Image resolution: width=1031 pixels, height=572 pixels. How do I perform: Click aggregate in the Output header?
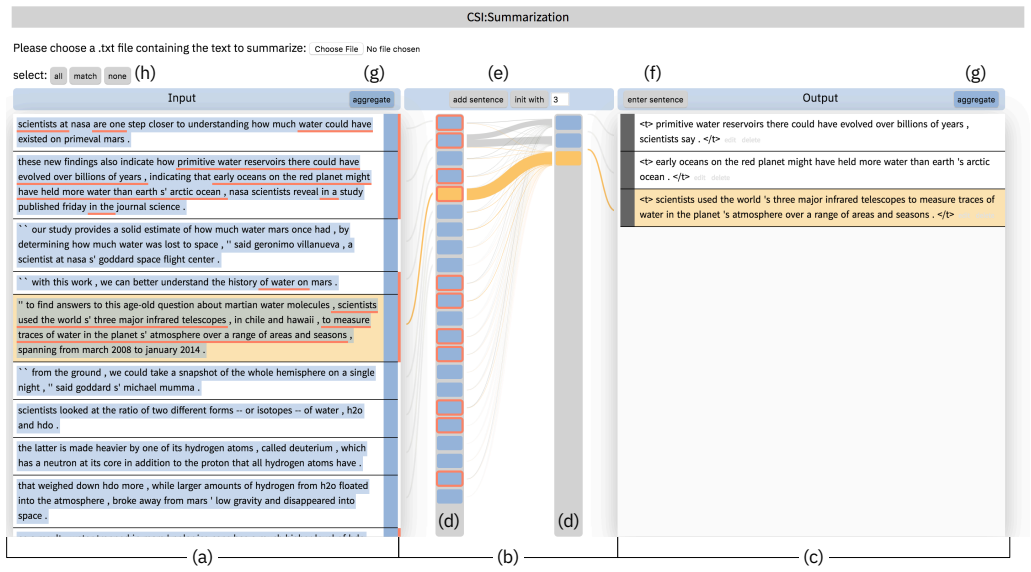pyautogui.click(x=976, y=99)
